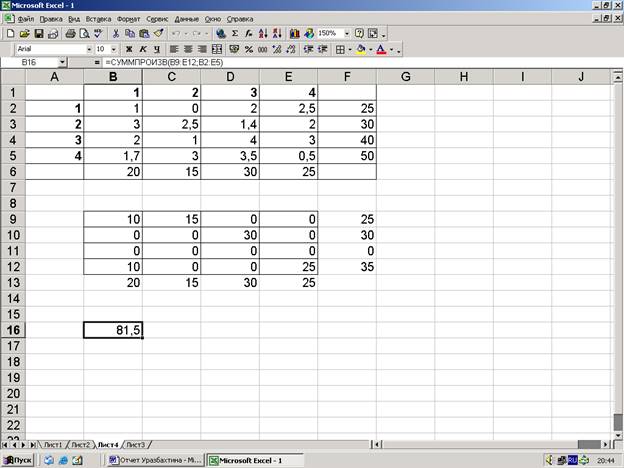Click Increase Decimal icon
The width and height of the screenshot is (624, 468).
pyautogui.click(x=277, y=49)
